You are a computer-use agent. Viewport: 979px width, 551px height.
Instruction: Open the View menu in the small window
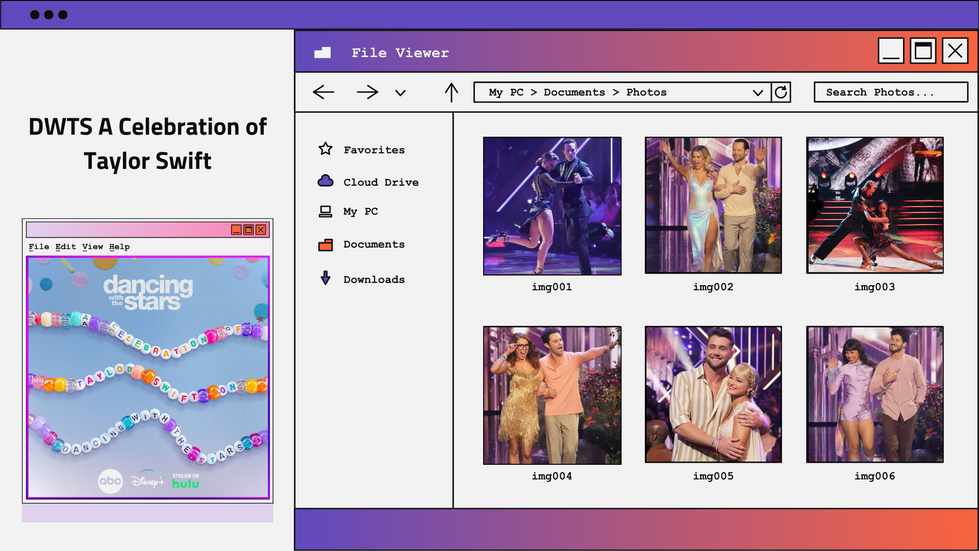point(92,246)
